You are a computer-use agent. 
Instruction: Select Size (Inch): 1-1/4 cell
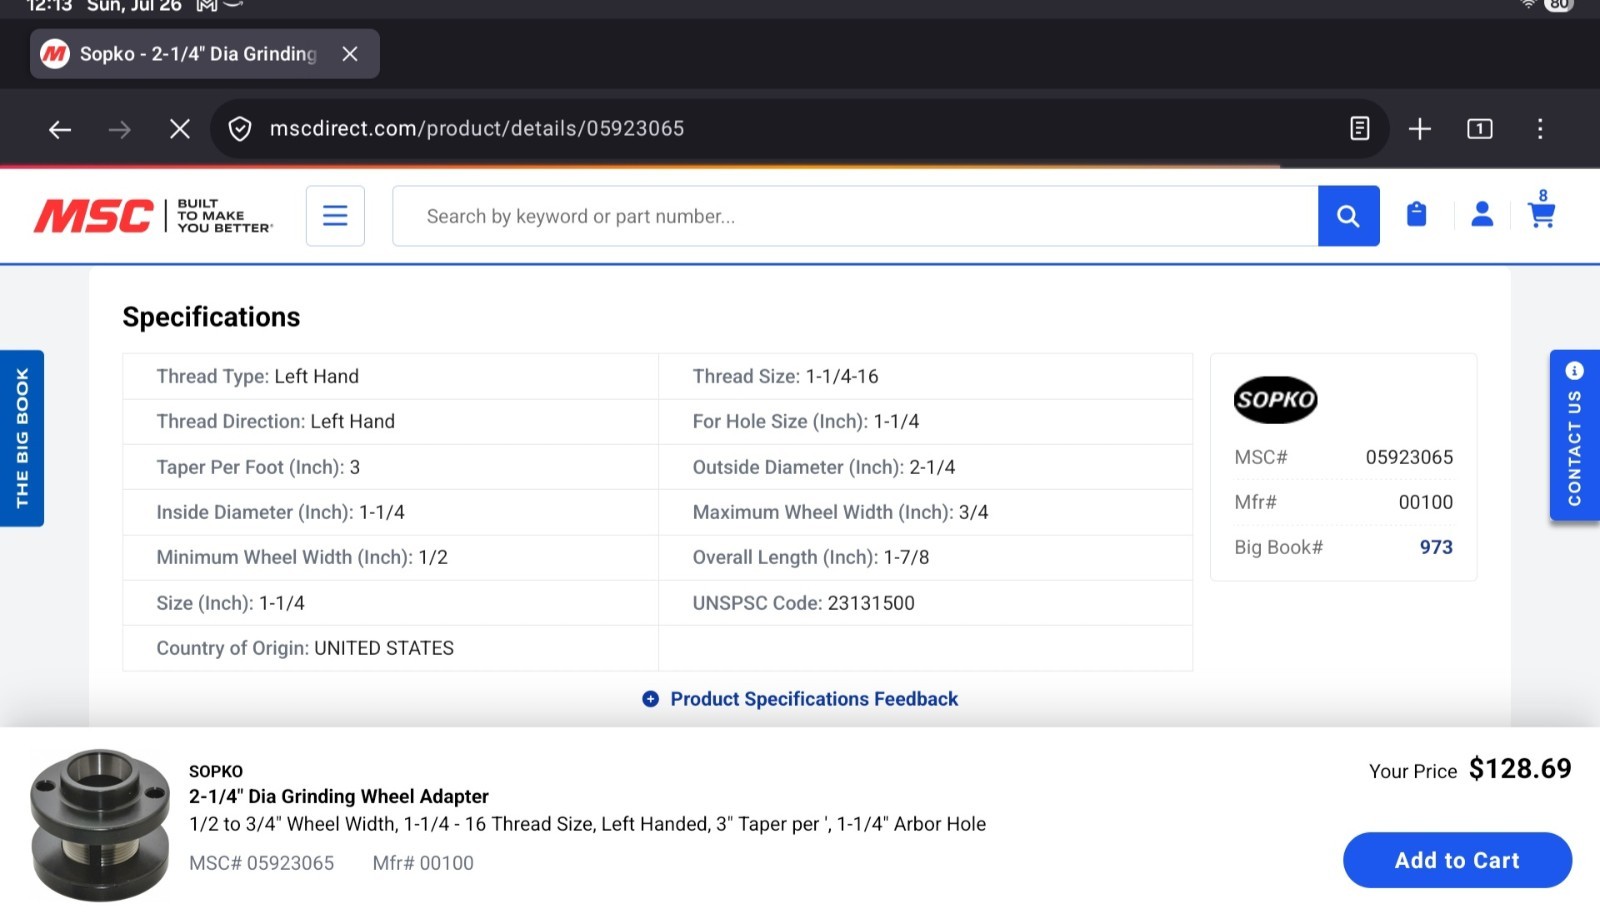pyautogui.click(x=390, y=603)
